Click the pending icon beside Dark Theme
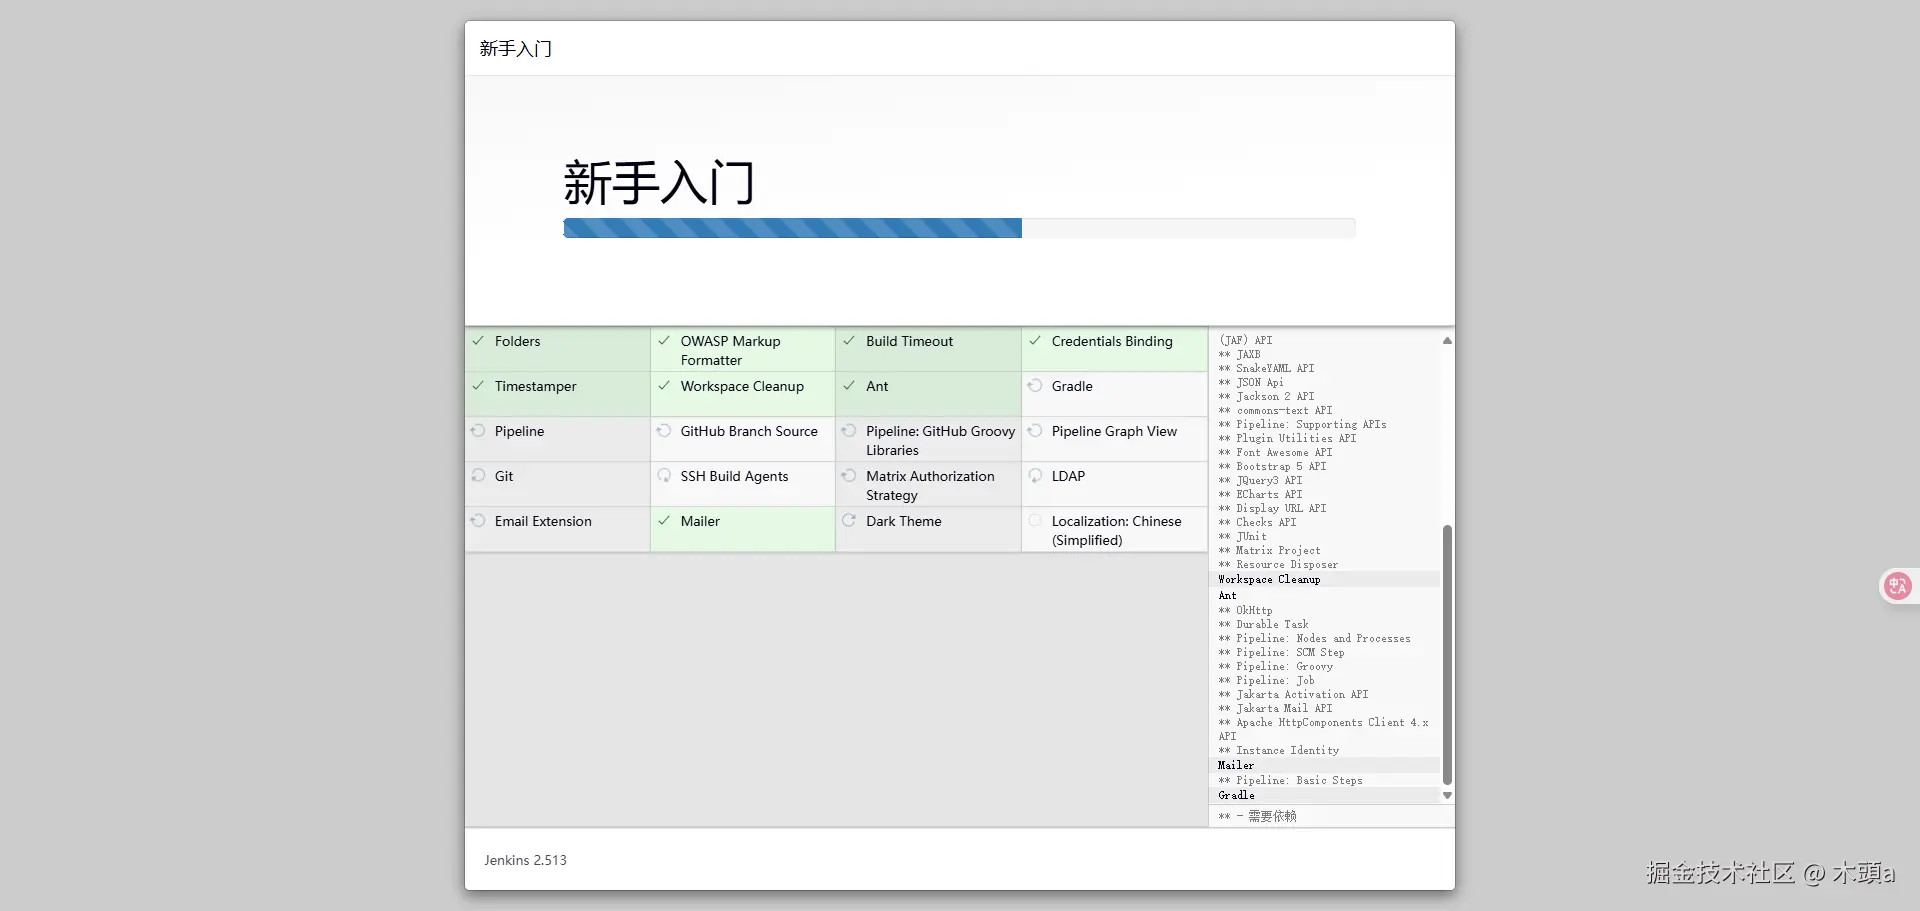 (849, 521)
